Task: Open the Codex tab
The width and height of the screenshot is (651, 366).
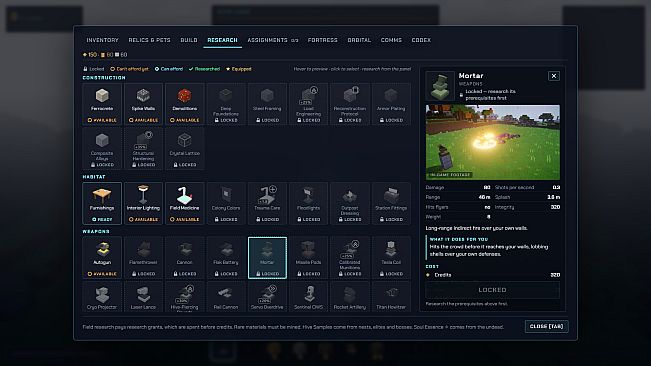Action: point(421,40)
